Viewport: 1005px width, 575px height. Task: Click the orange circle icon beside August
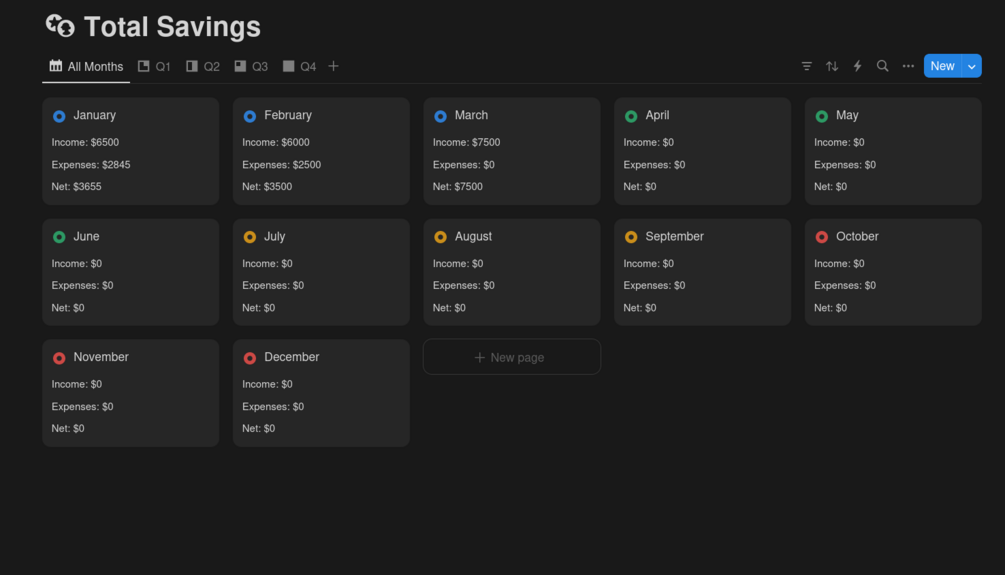point(440,237)
